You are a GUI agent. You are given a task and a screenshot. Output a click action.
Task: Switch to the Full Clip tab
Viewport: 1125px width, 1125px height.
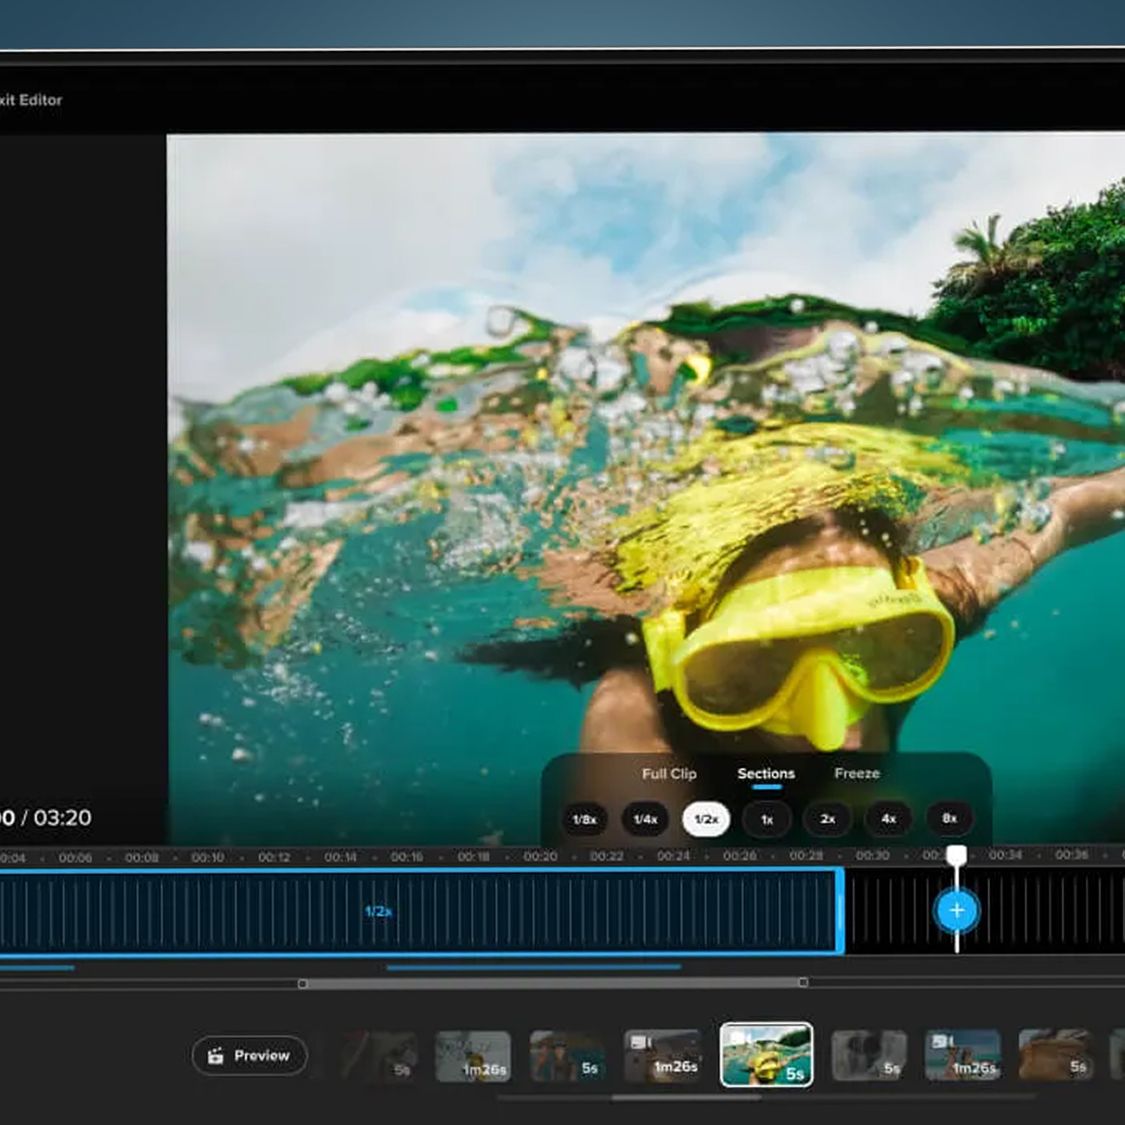pos(669,774)
